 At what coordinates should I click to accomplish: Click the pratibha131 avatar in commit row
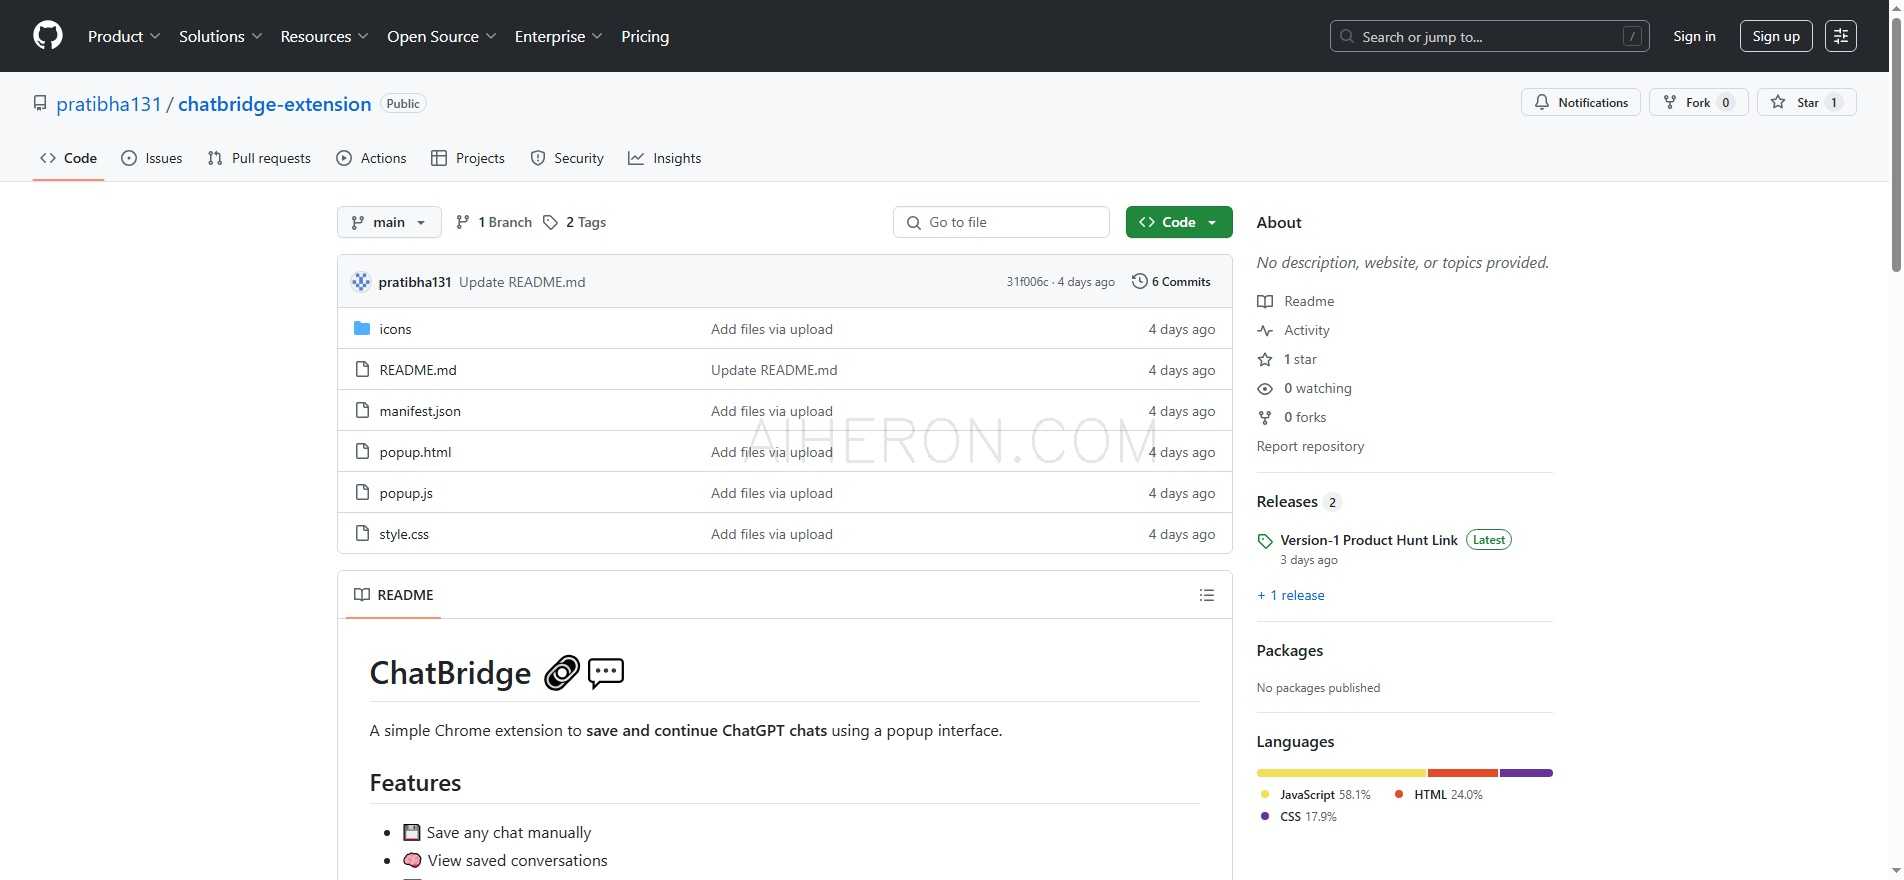(x=361, y=282)
